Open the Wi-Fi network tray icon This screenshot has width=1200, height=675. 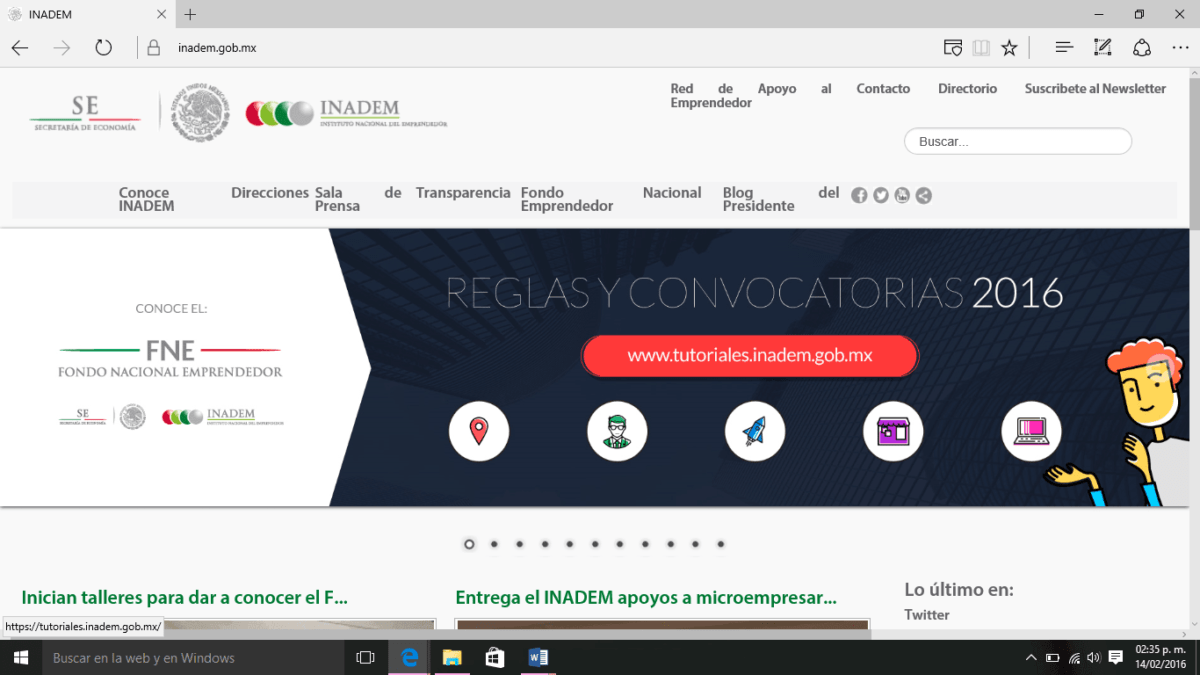coord(1074,658)
